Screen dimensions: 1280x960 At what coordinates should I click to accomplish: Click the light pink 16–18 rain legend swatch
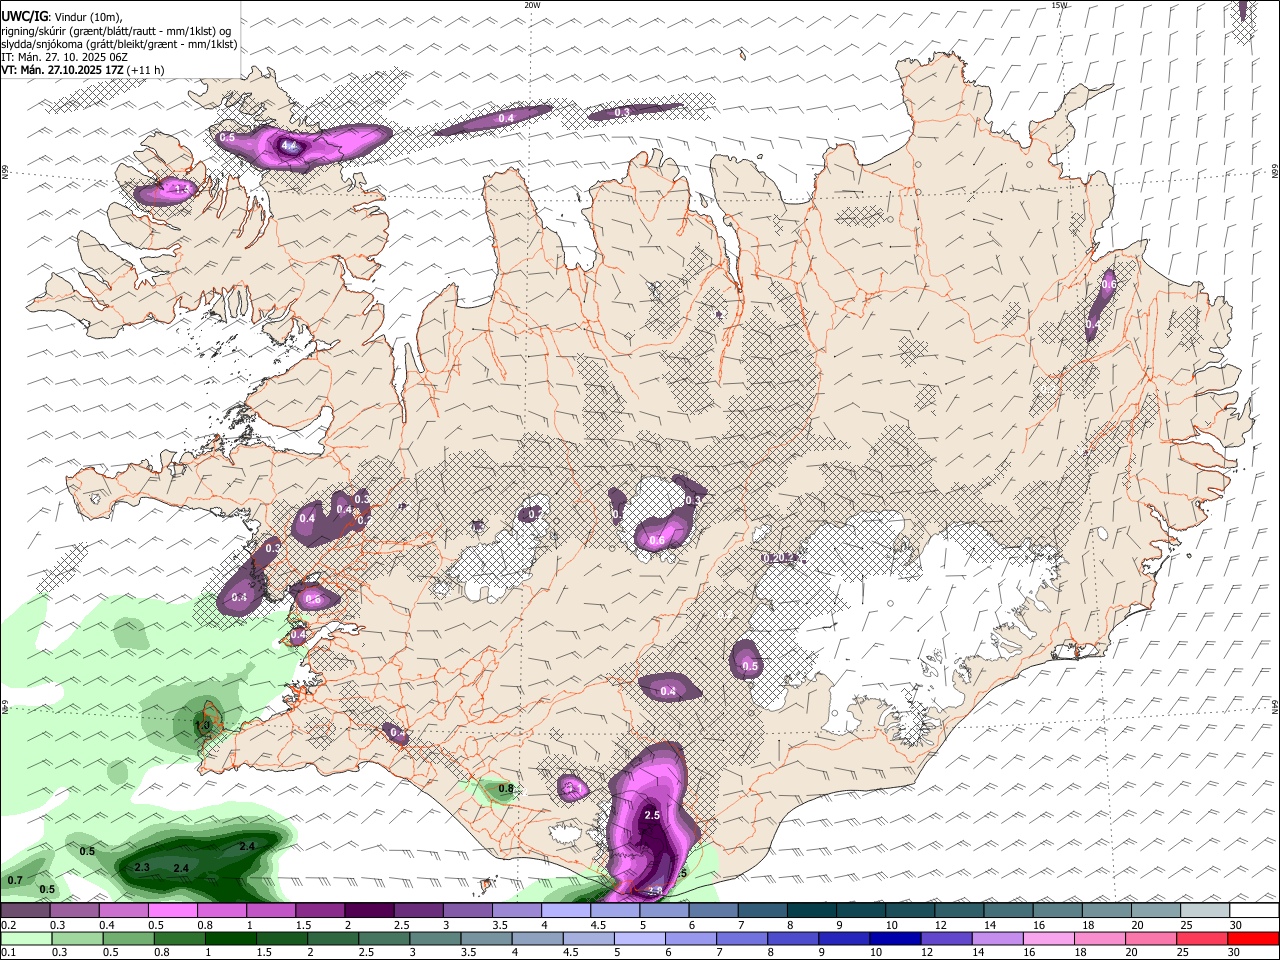tap(1048, 939)
